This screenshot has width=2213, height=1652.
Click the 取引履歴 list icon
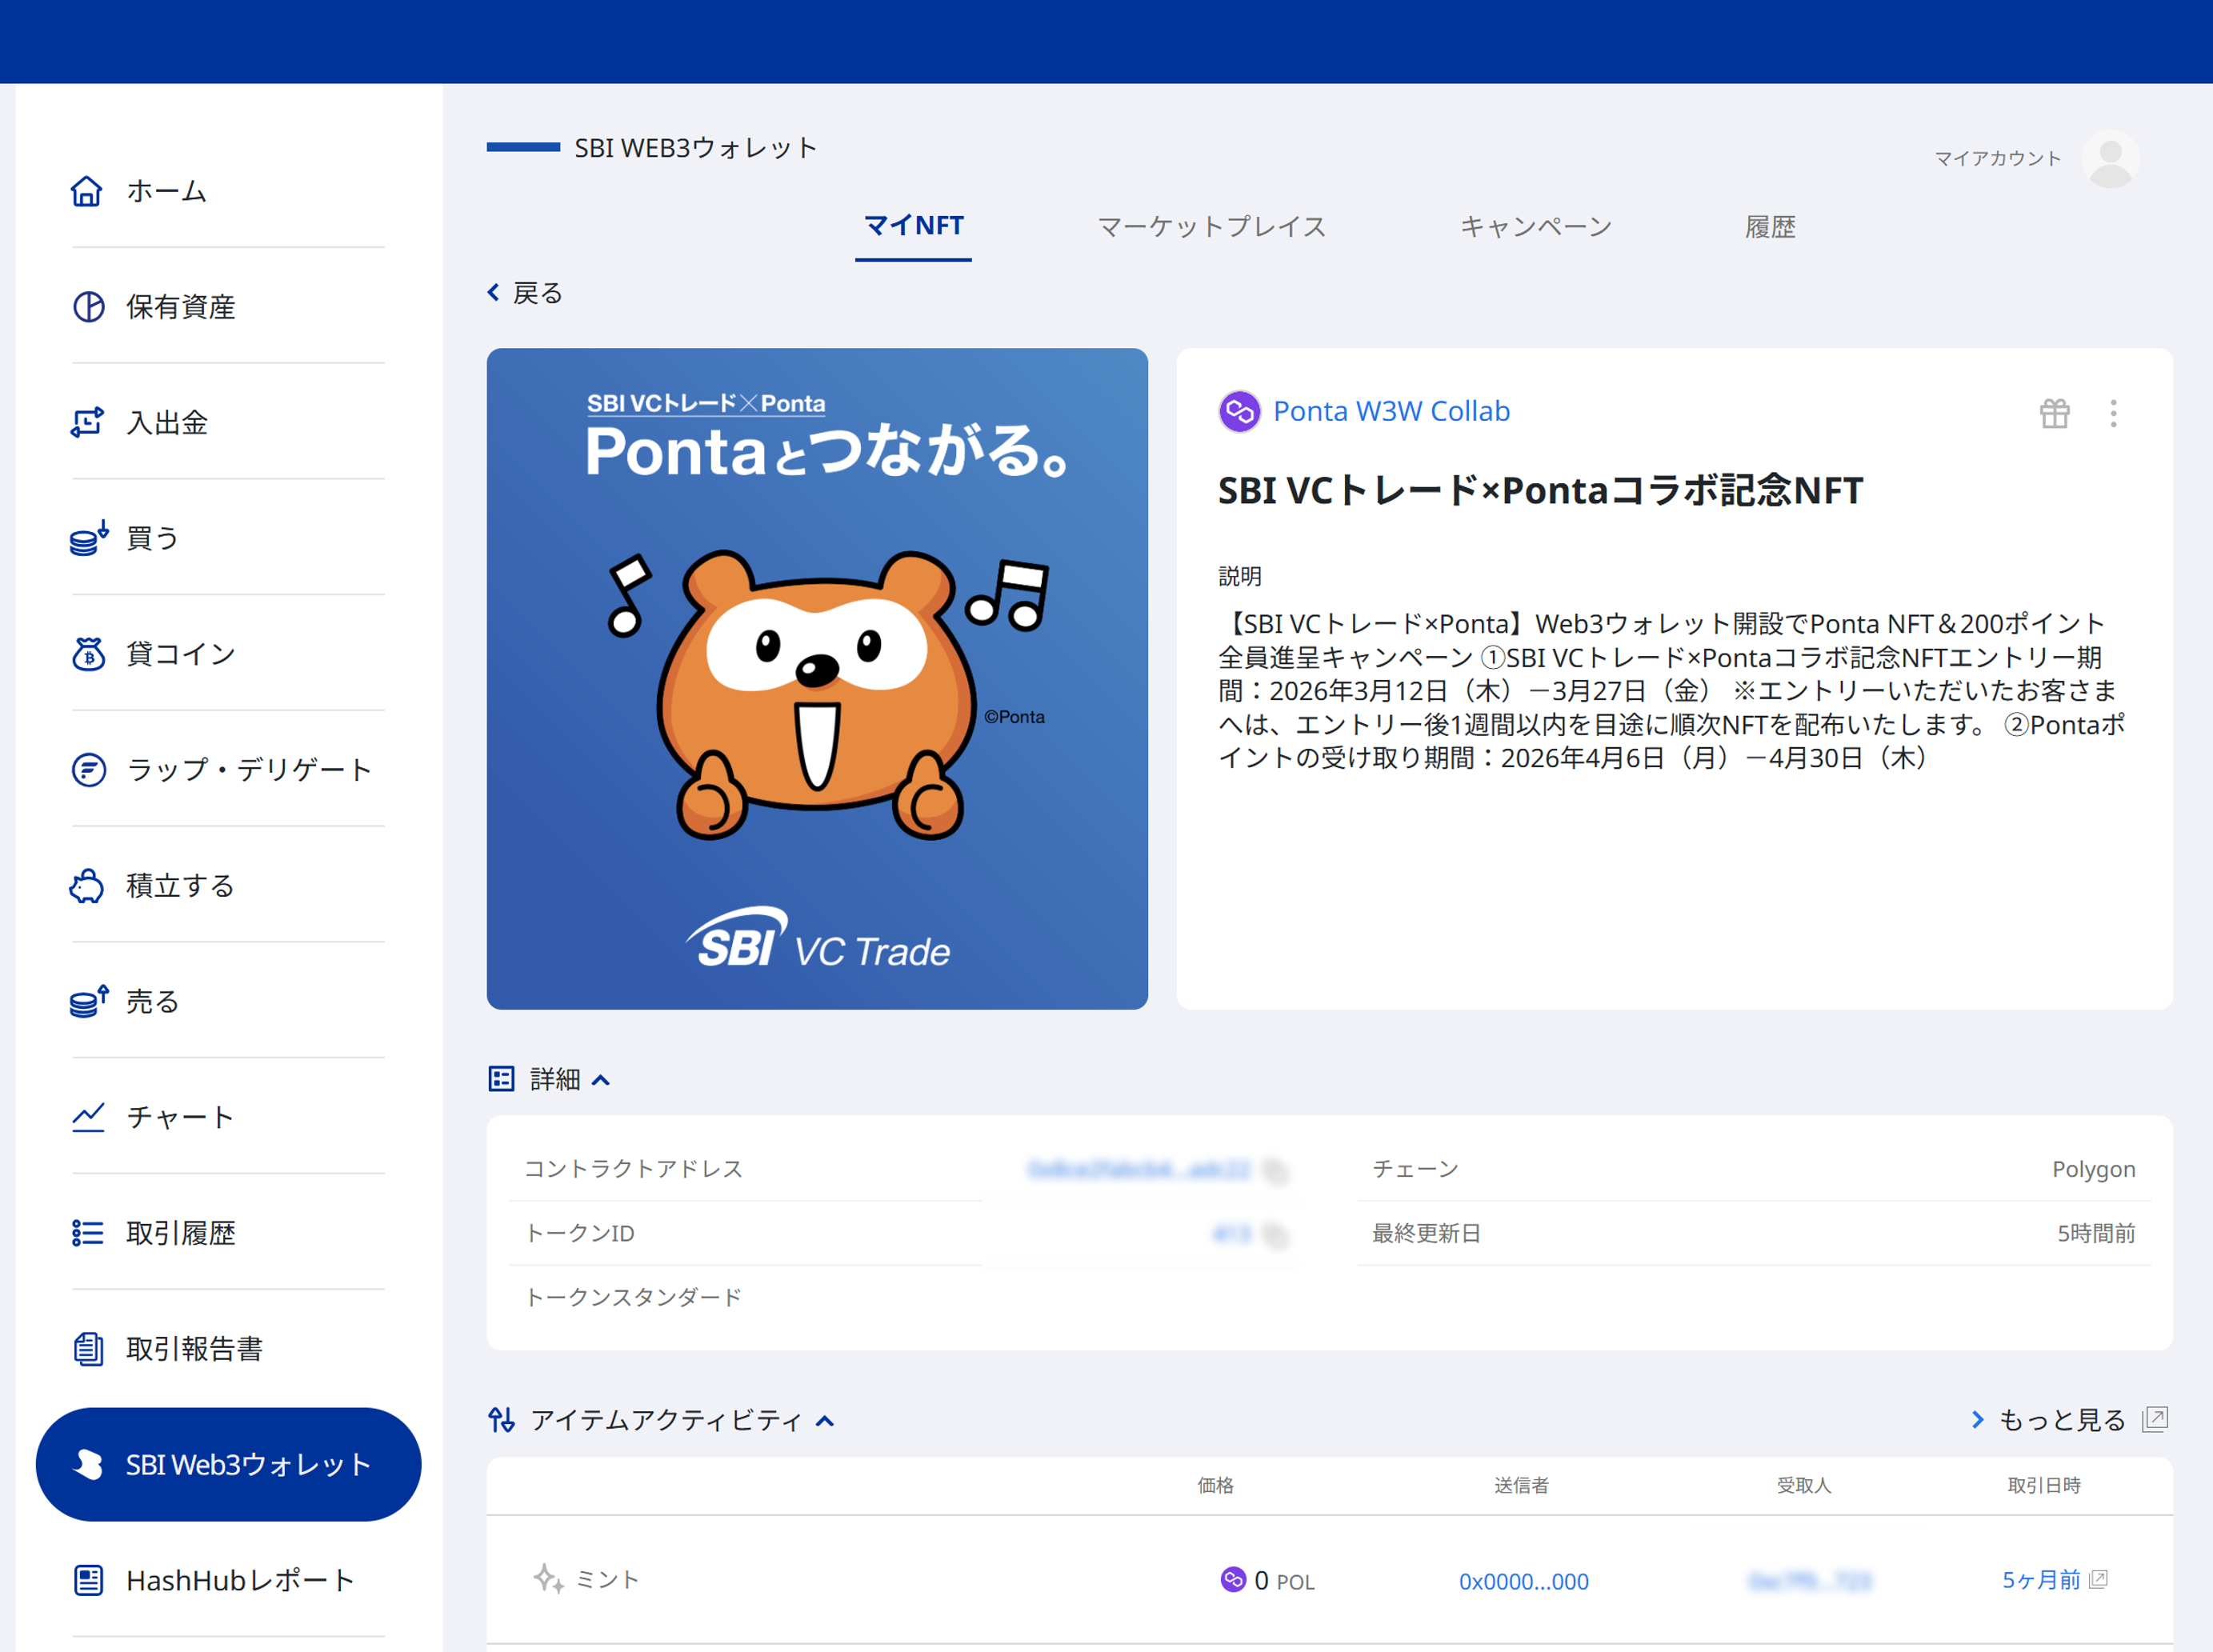(x=88, y=1233)
